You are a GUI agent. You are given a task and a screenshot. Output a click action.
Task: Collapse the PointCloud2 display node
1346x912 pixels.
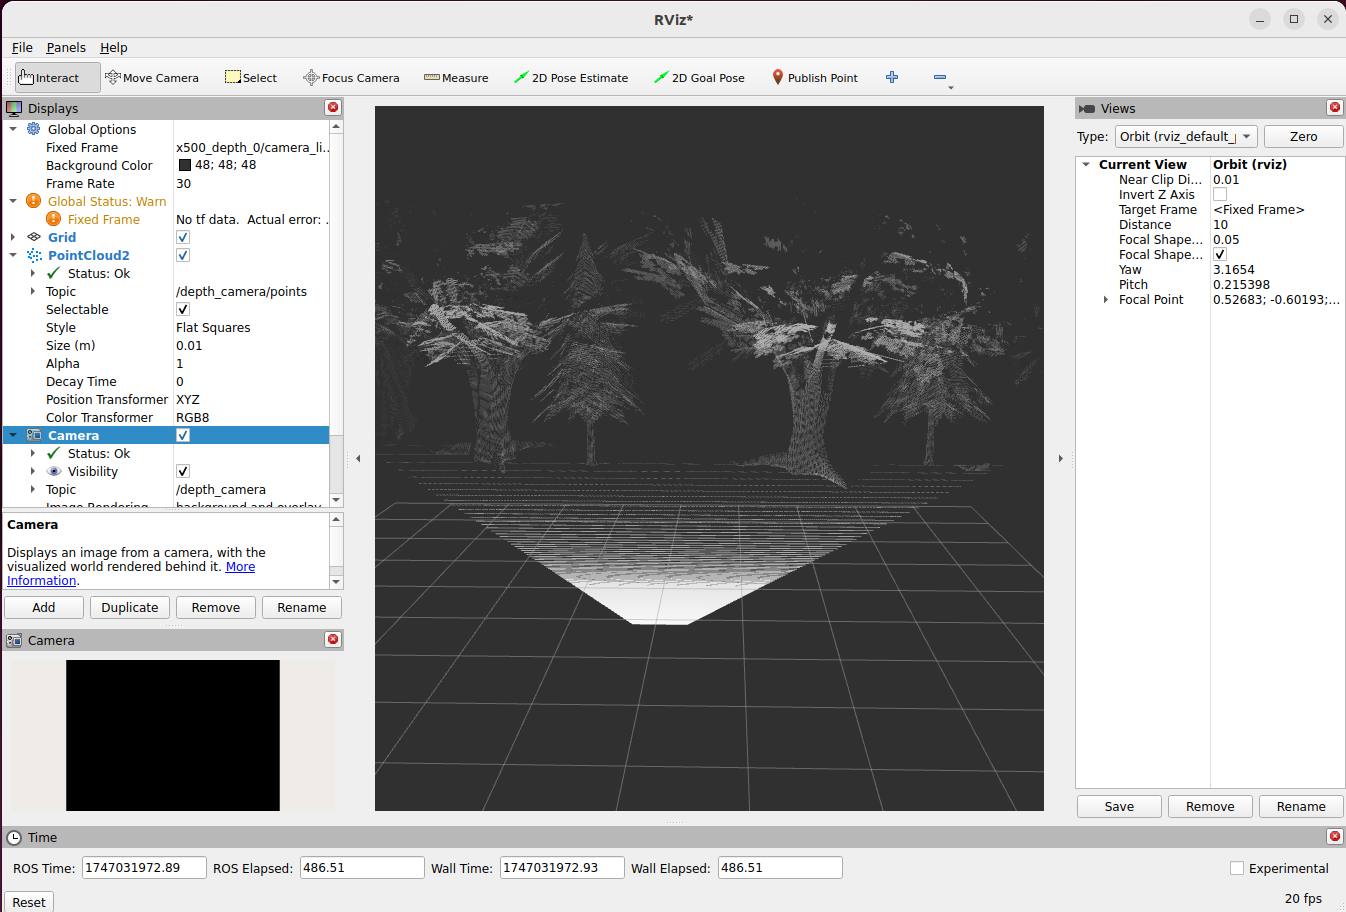coord(13,255)
